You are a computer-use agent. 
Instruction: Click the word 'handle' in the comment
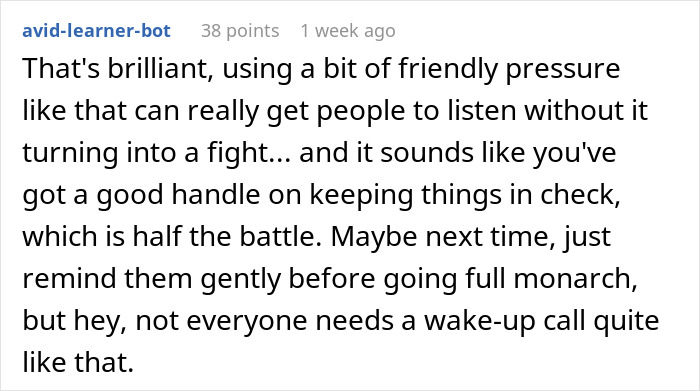click(x=216, y=195)
